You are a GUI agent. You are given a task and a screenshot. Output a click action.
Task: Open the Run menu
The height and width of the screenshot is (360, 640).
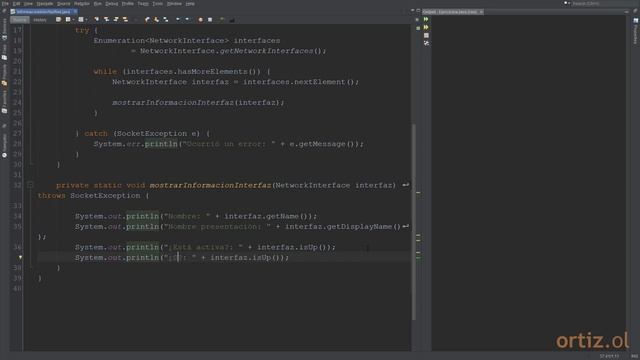pos(98,4)
